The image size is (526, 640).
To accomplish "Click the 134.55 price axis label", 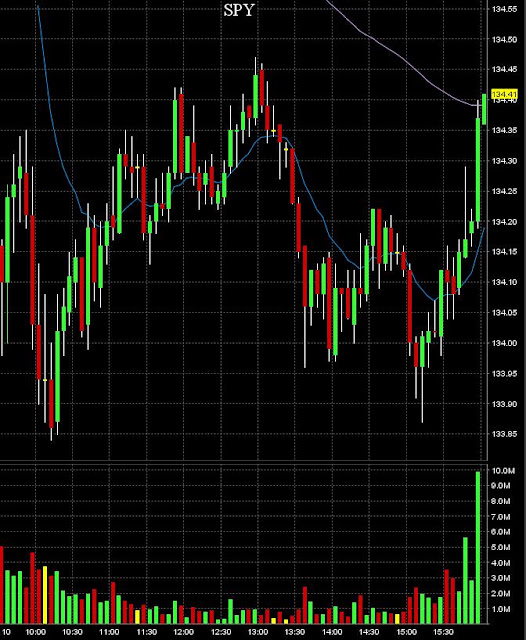I will click(504, 9).
